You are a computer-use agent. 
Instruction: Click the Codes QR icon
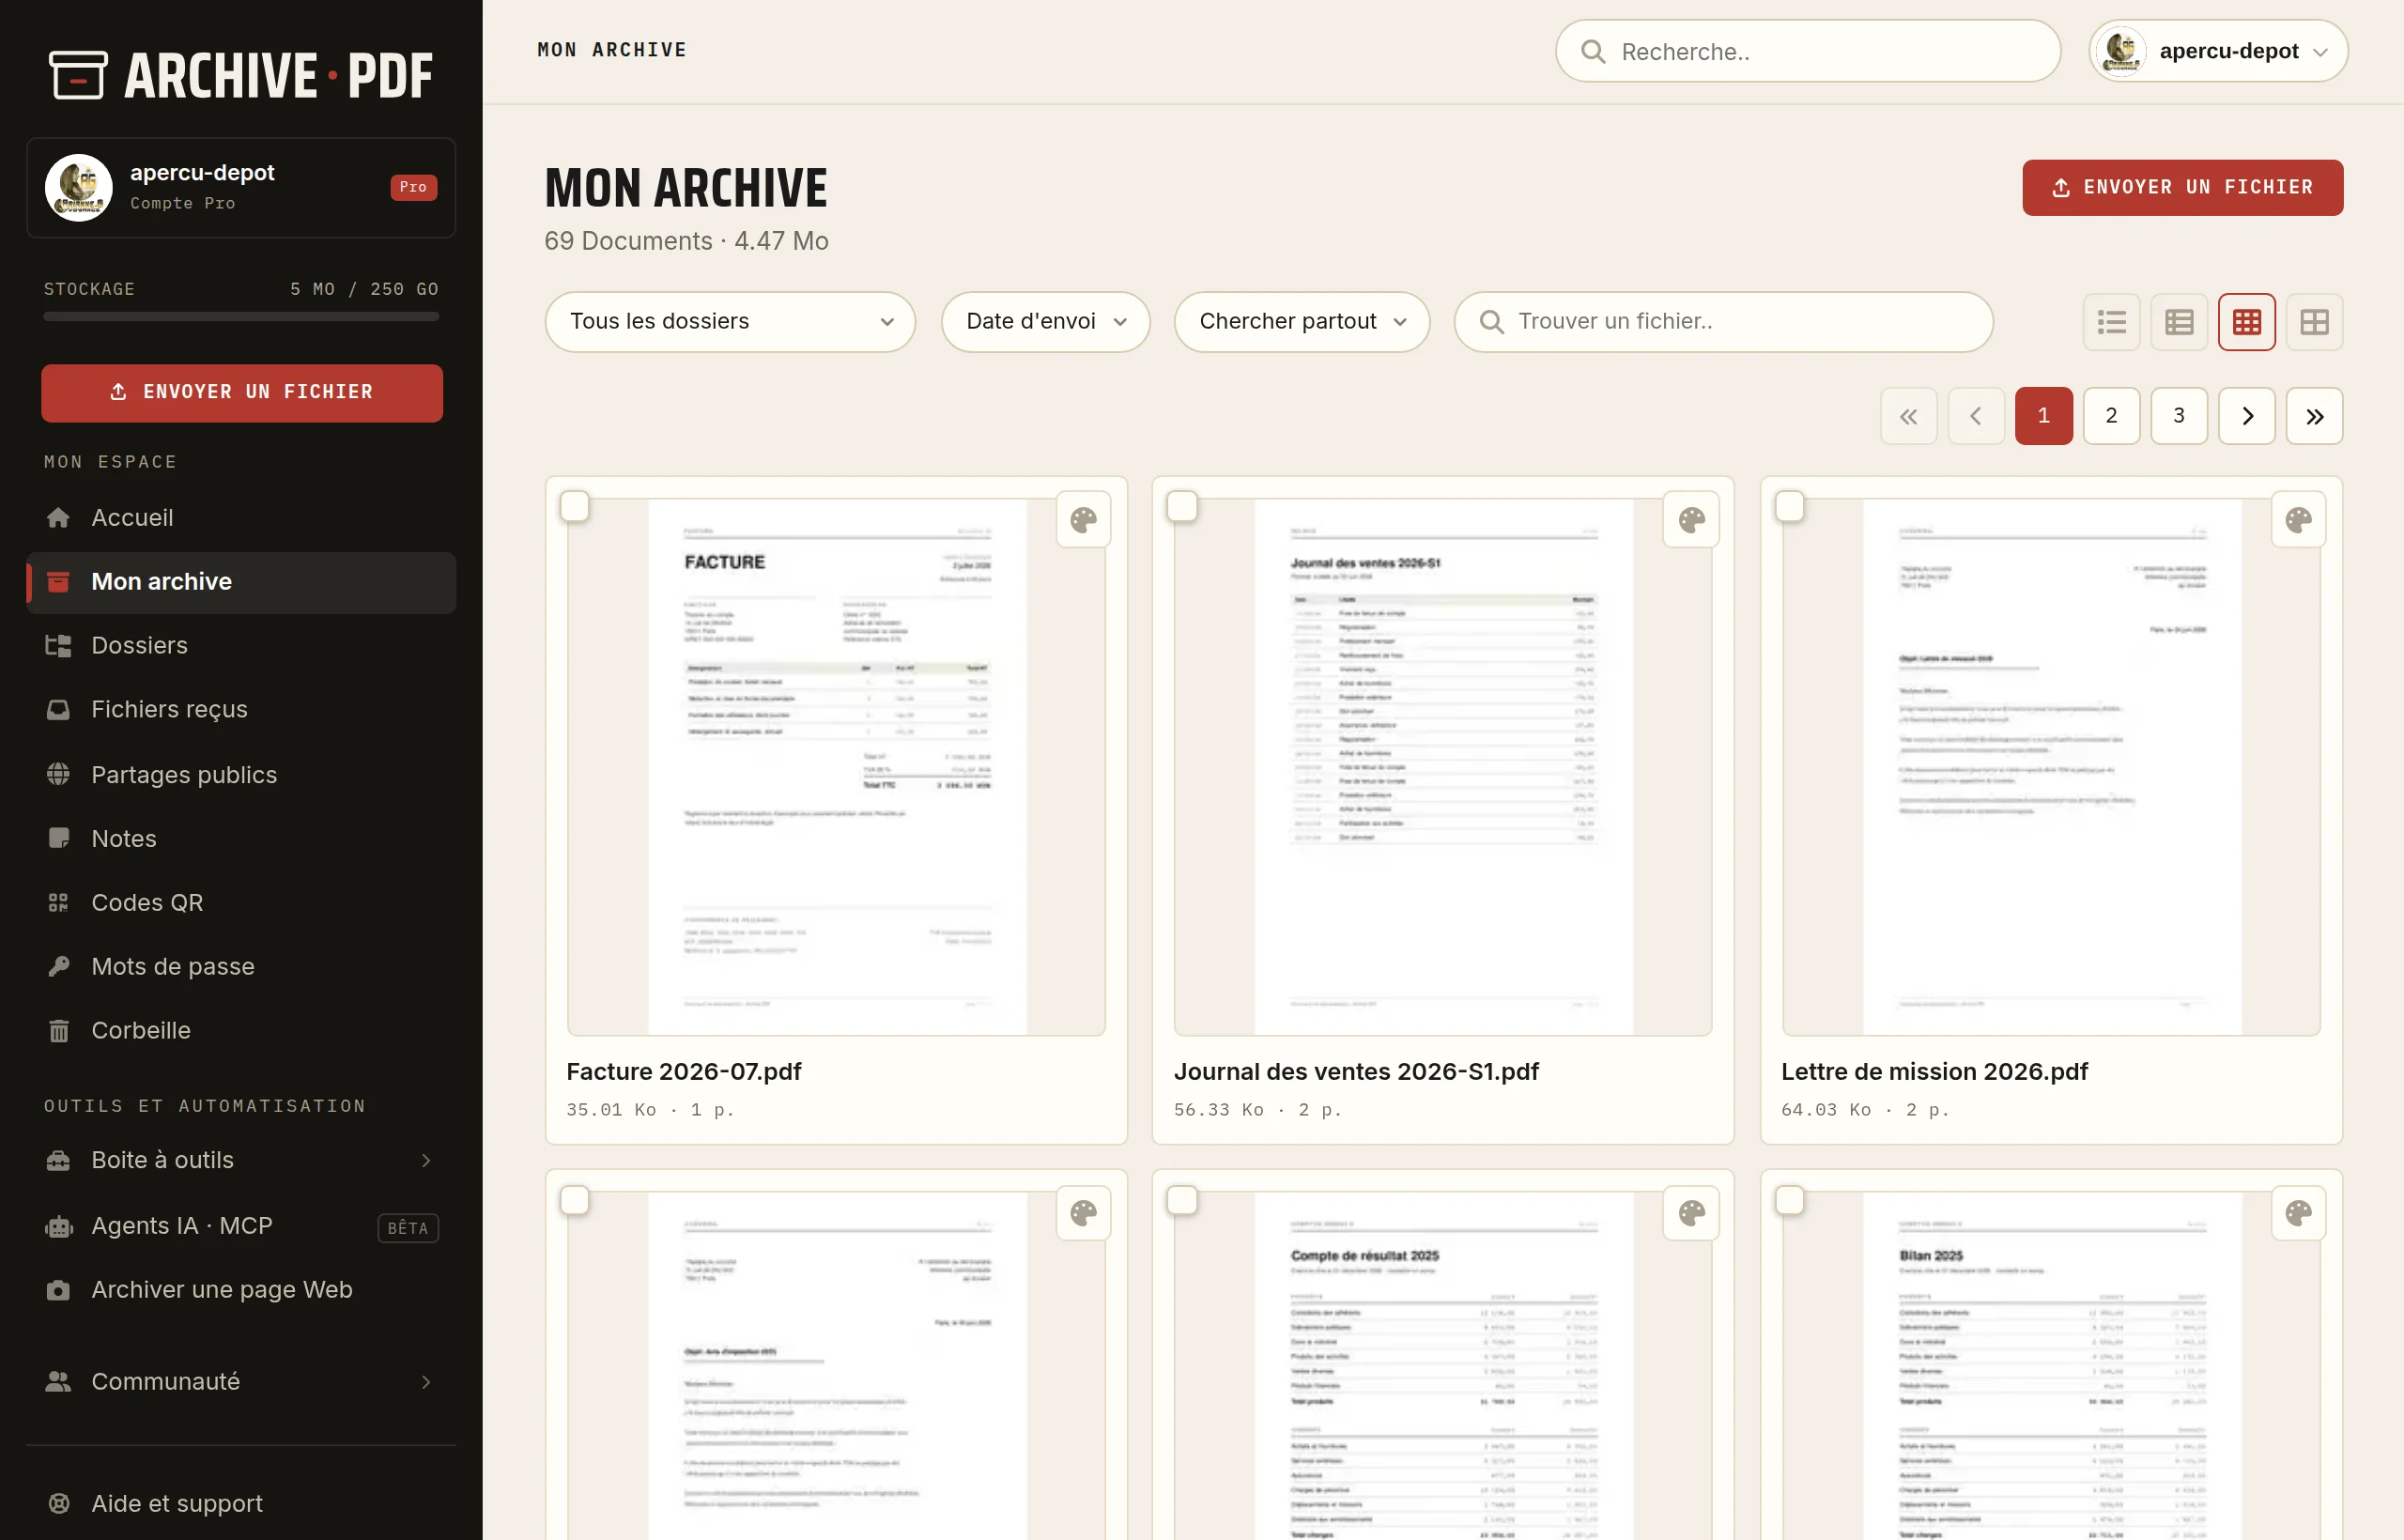(59, 903)
